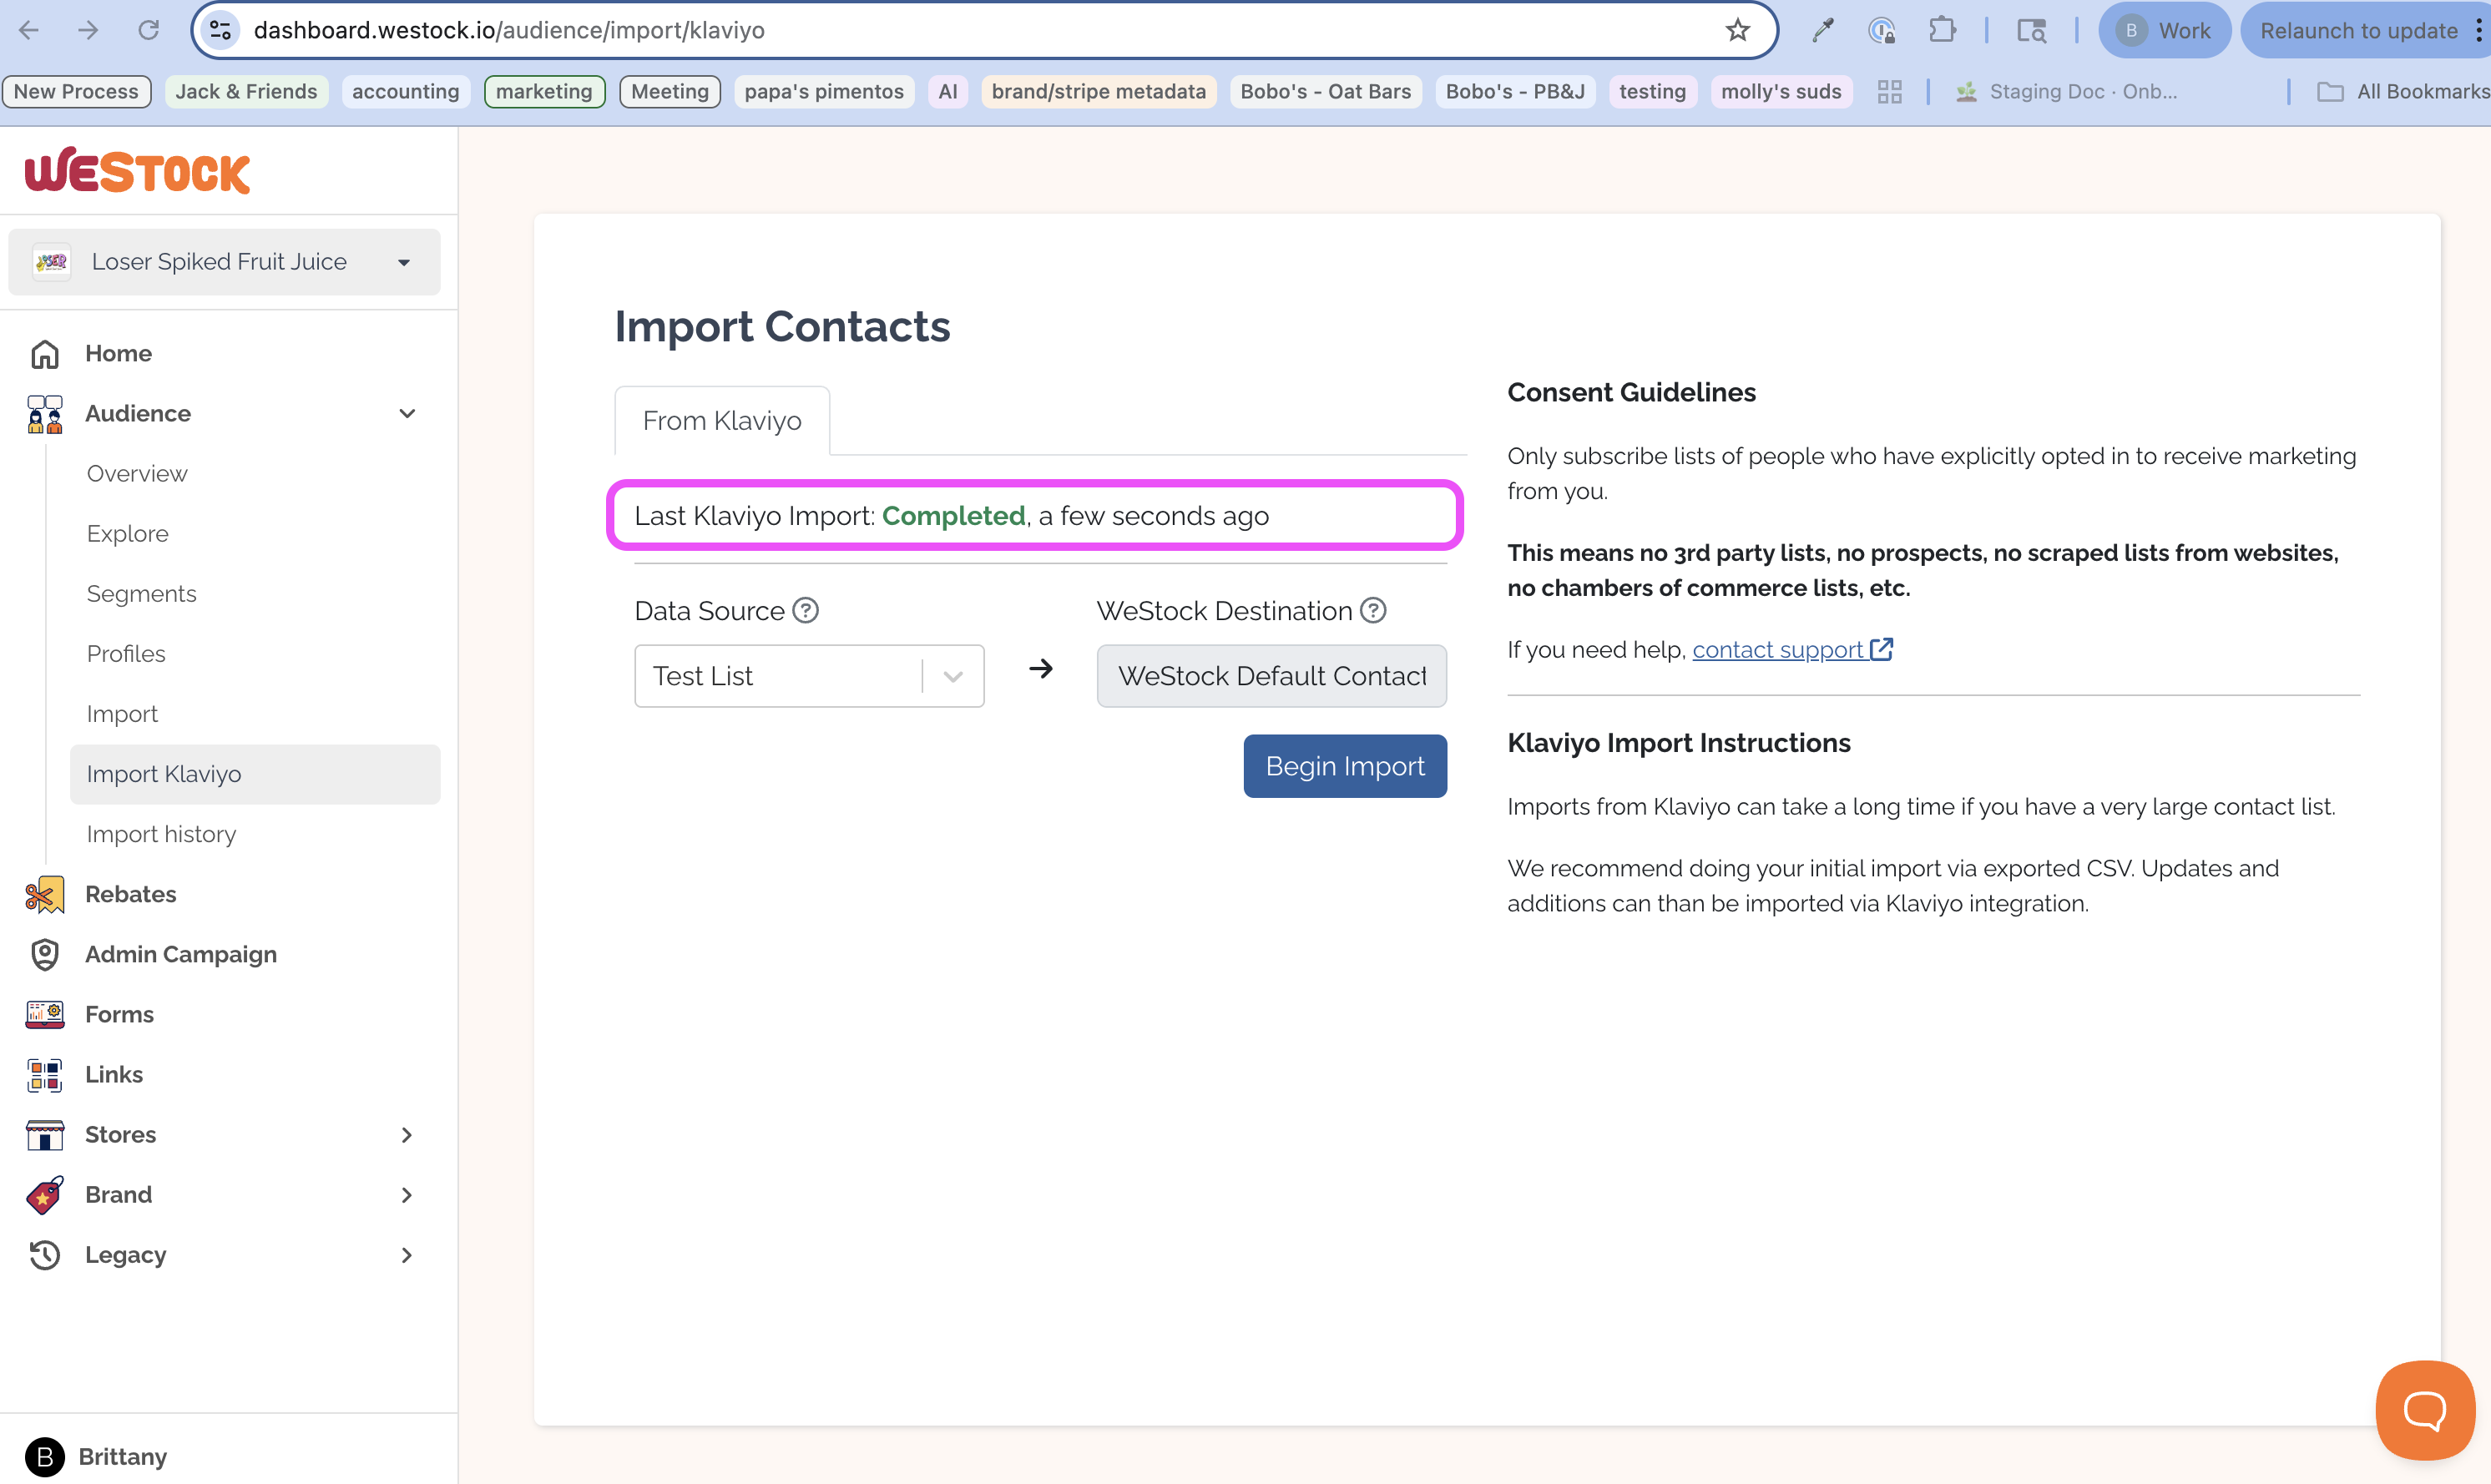Screen dimensions: 2491x1484
Task: Expand the Legacy submenu
Action: [x=407, y=1255]
